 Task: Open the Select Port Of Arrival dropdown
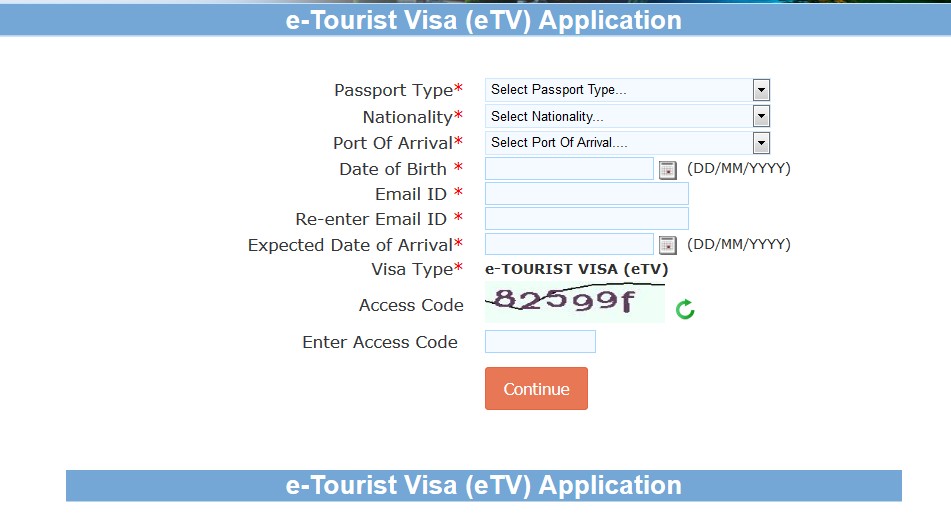pos(627,143)
